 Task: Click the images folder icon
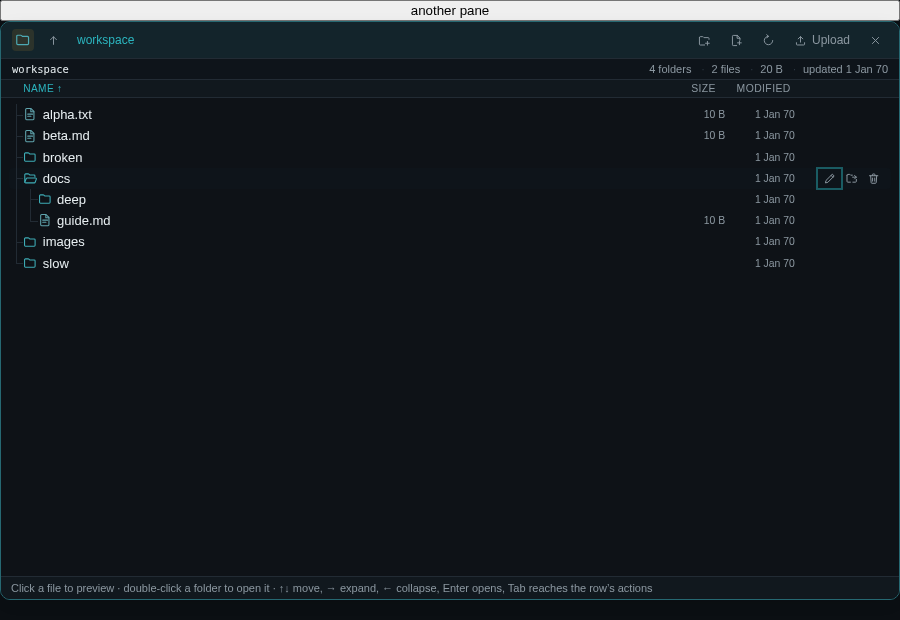[30, 242]
